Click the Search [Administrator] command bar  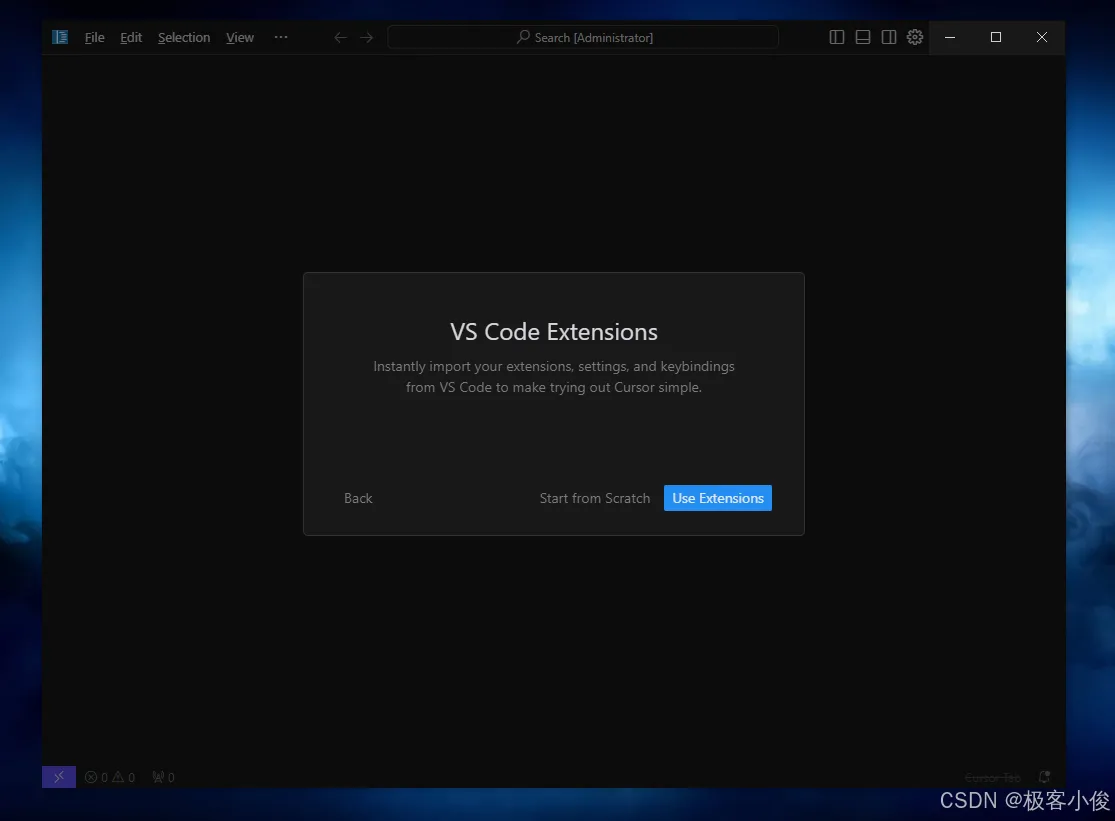(583, 37)
